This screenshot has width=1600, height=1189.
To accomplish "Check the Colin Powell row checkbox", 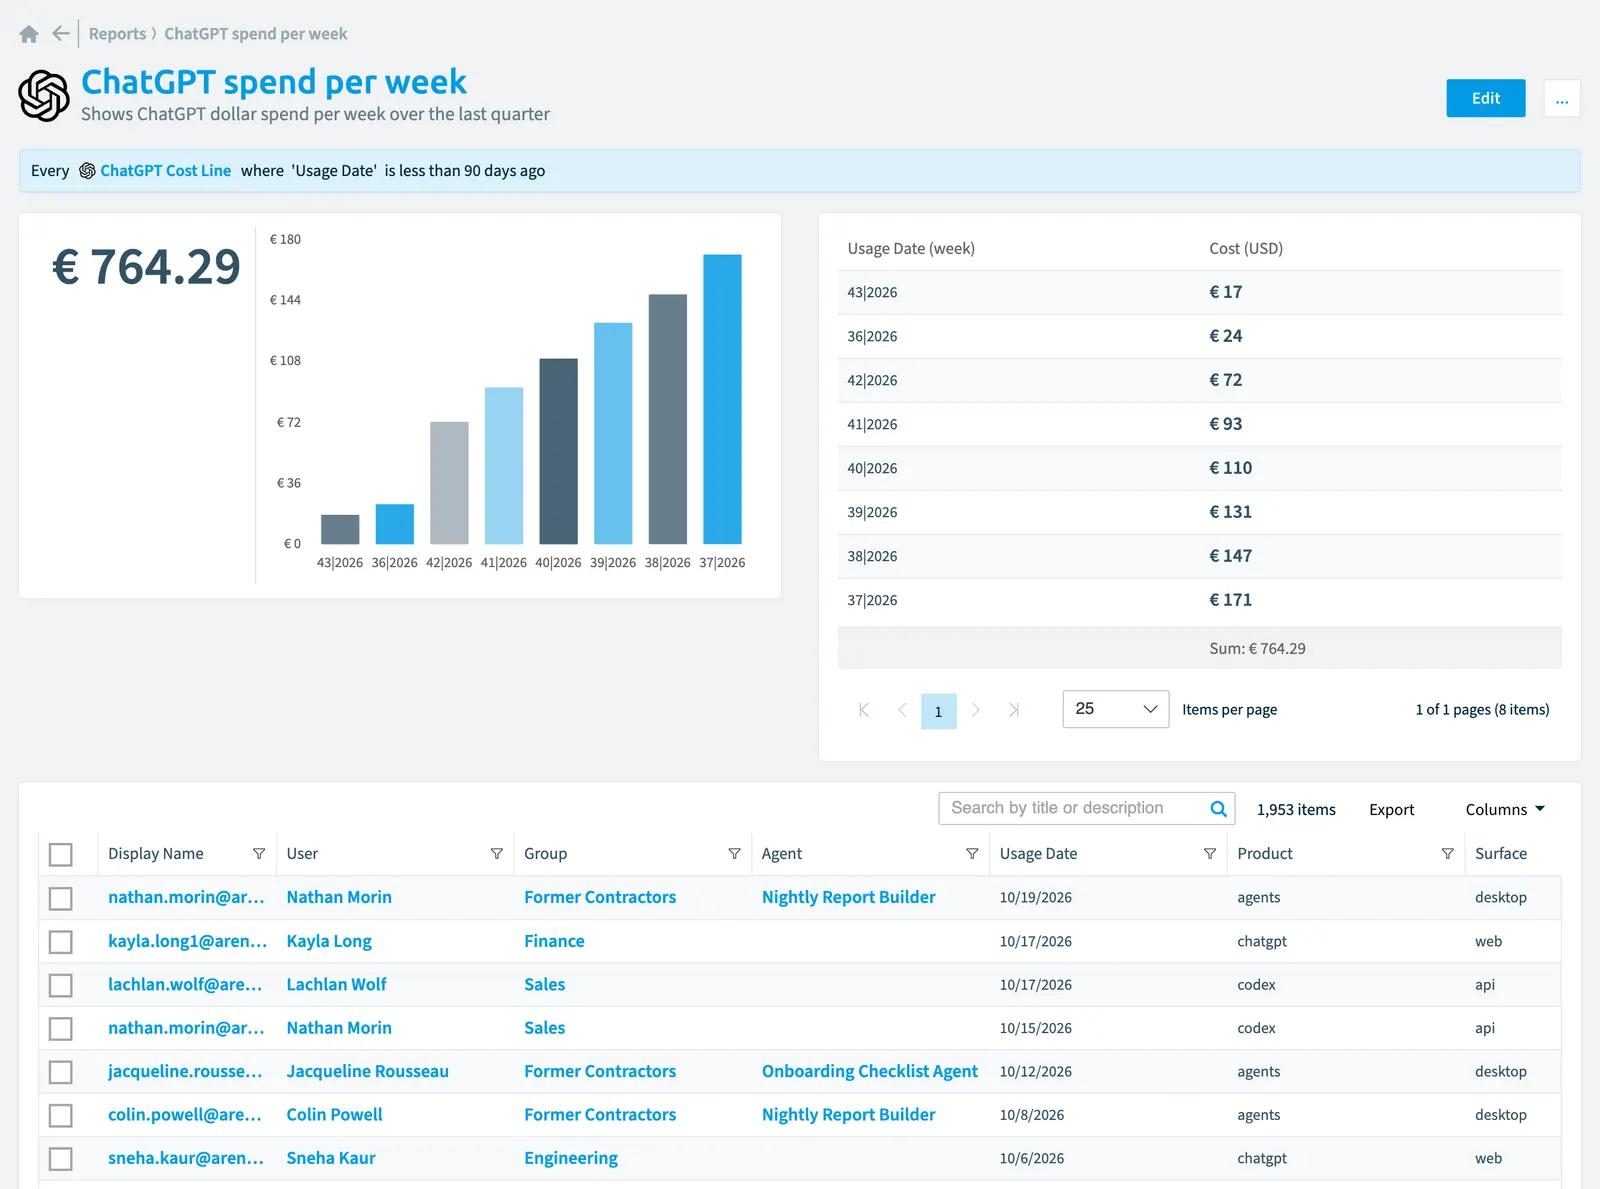I will click(x=61, y=1115).
